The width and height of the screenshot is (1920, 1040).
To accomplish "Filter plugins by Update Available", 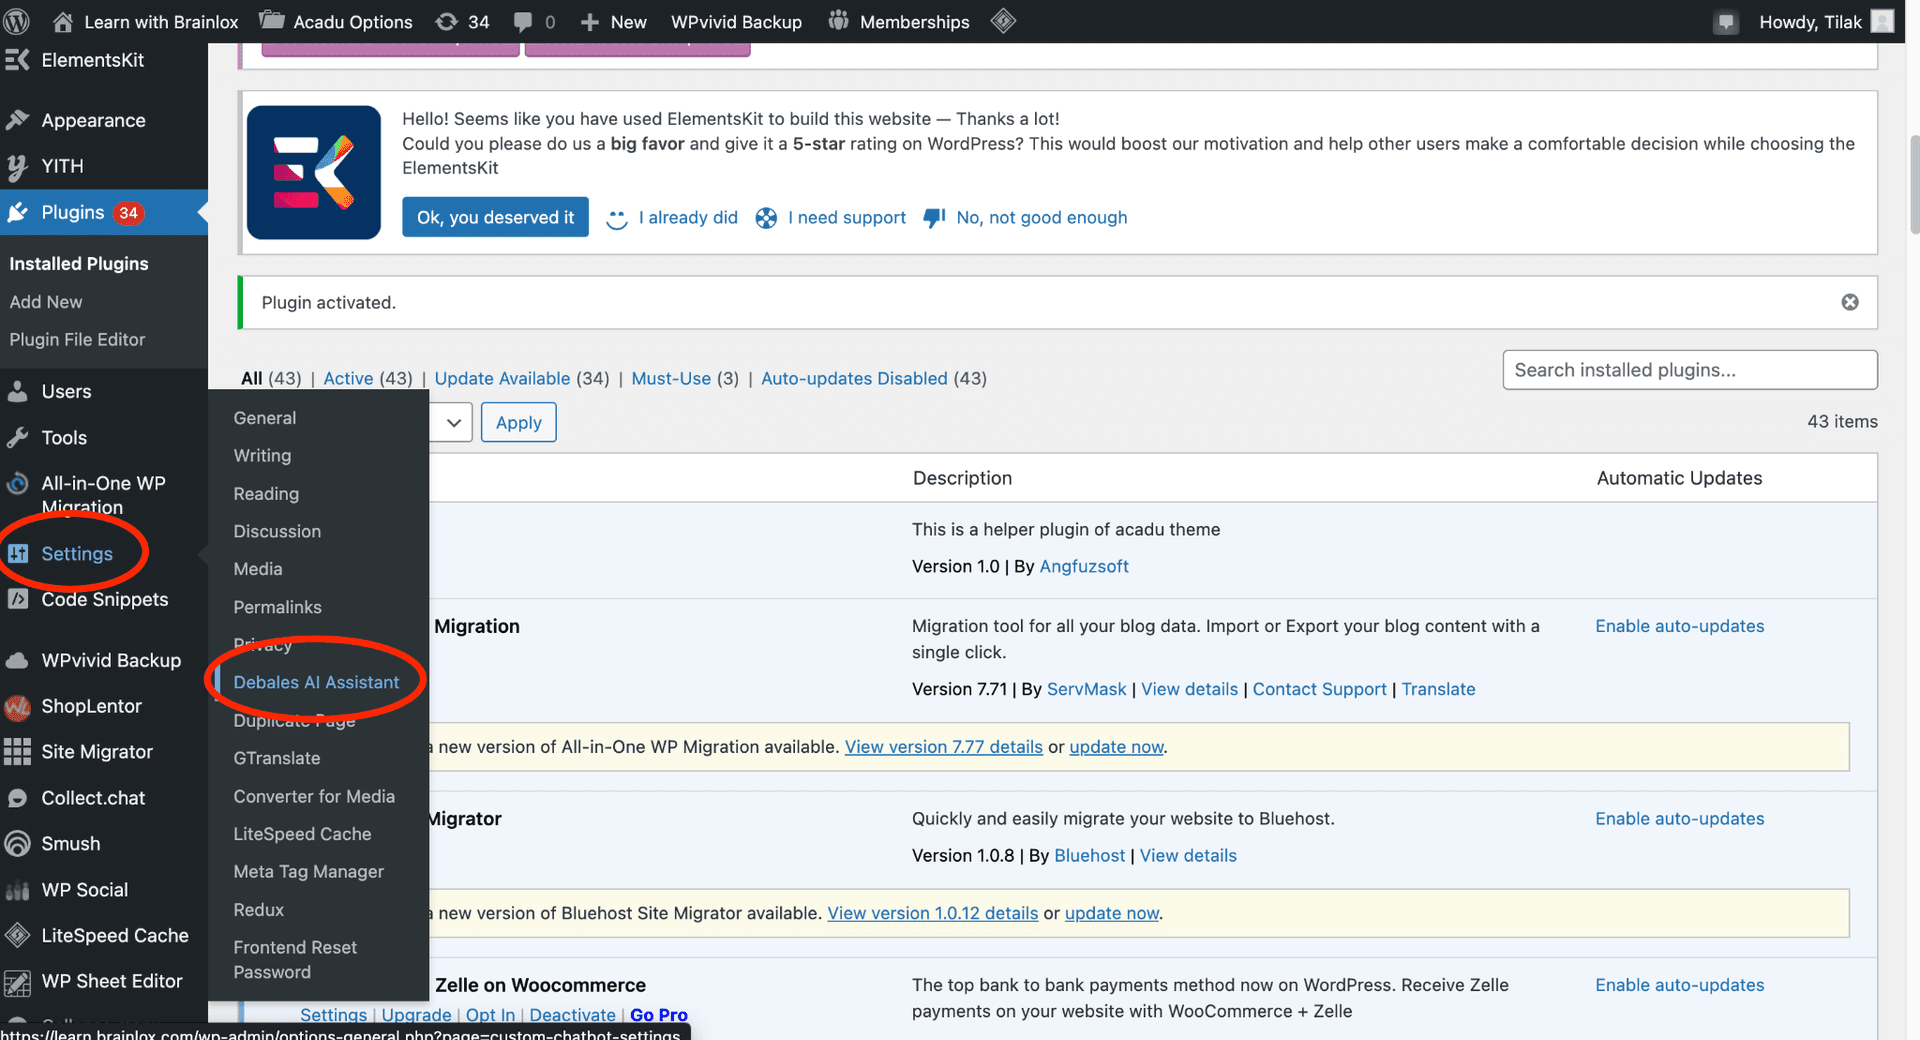I will (x=502, y=378).
